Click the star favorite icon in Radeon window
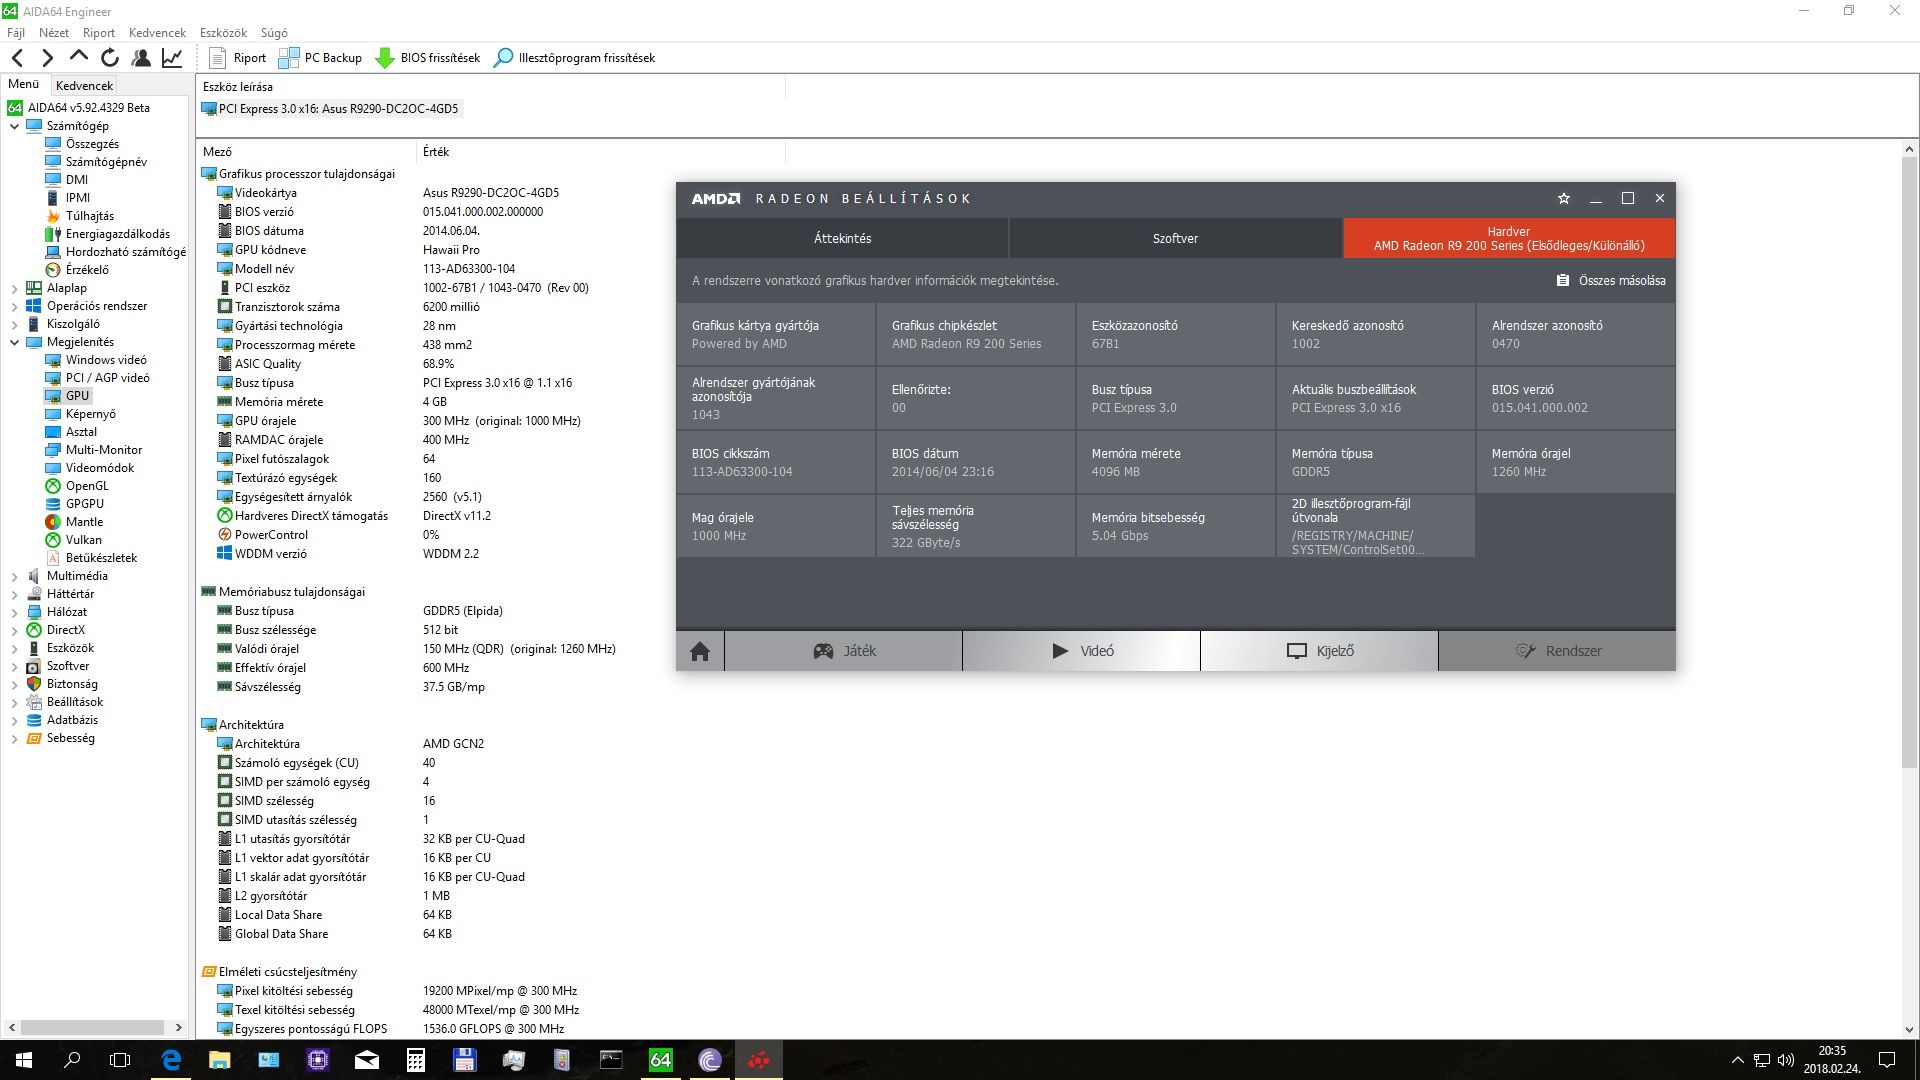1920x1080 pixels. (x=1564, y=198)
